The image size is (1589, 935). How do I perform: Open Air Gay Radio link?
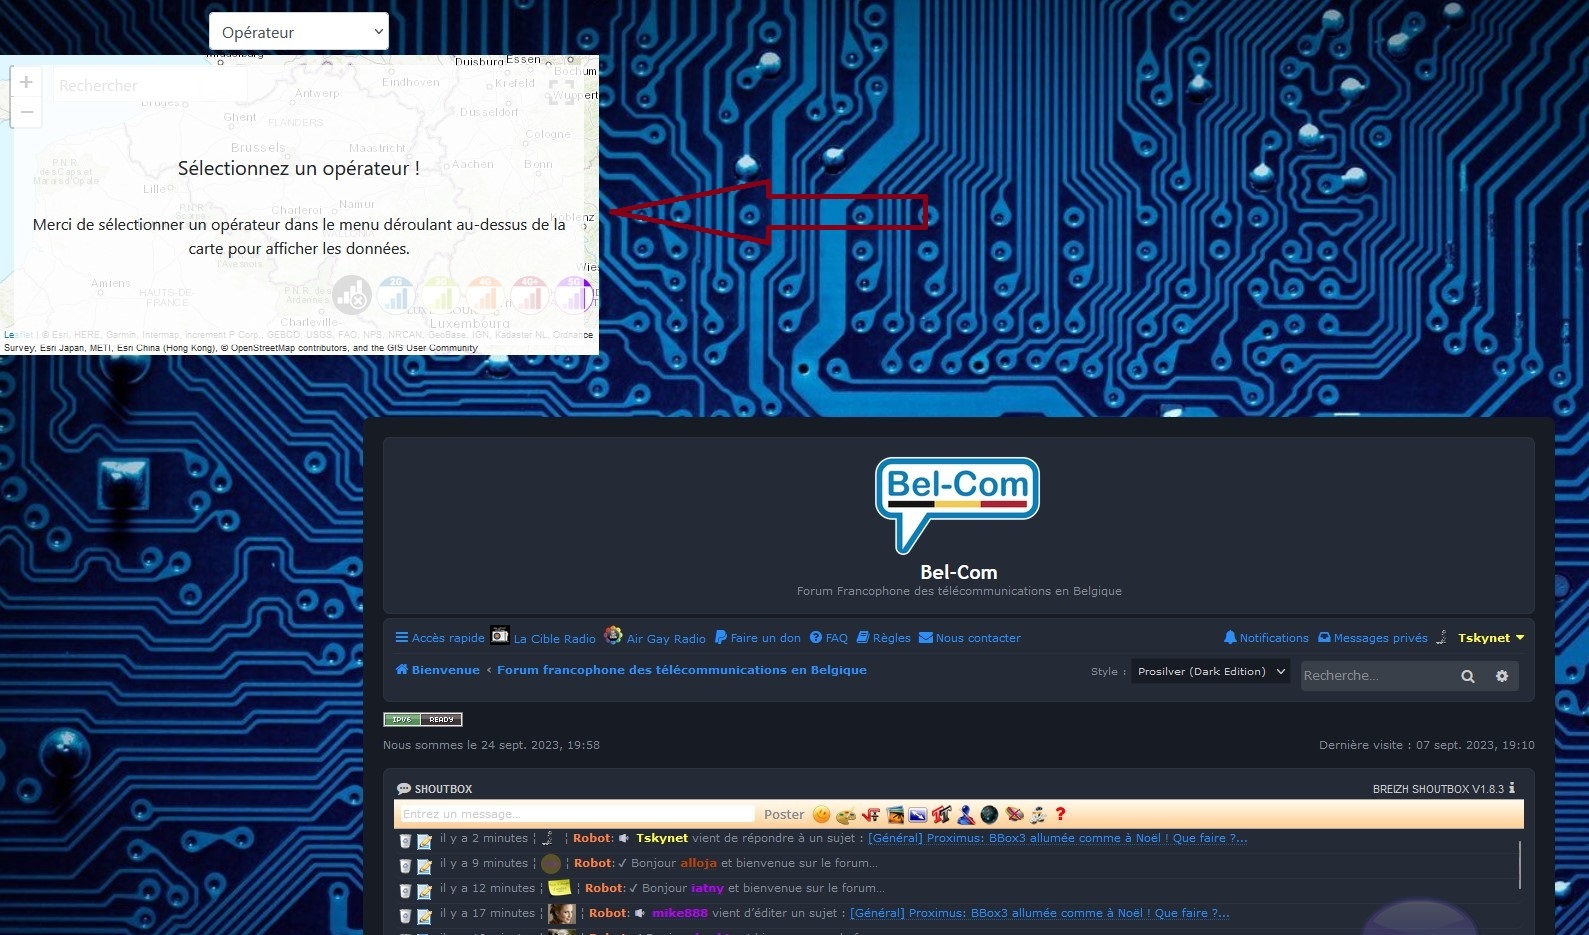655,637
